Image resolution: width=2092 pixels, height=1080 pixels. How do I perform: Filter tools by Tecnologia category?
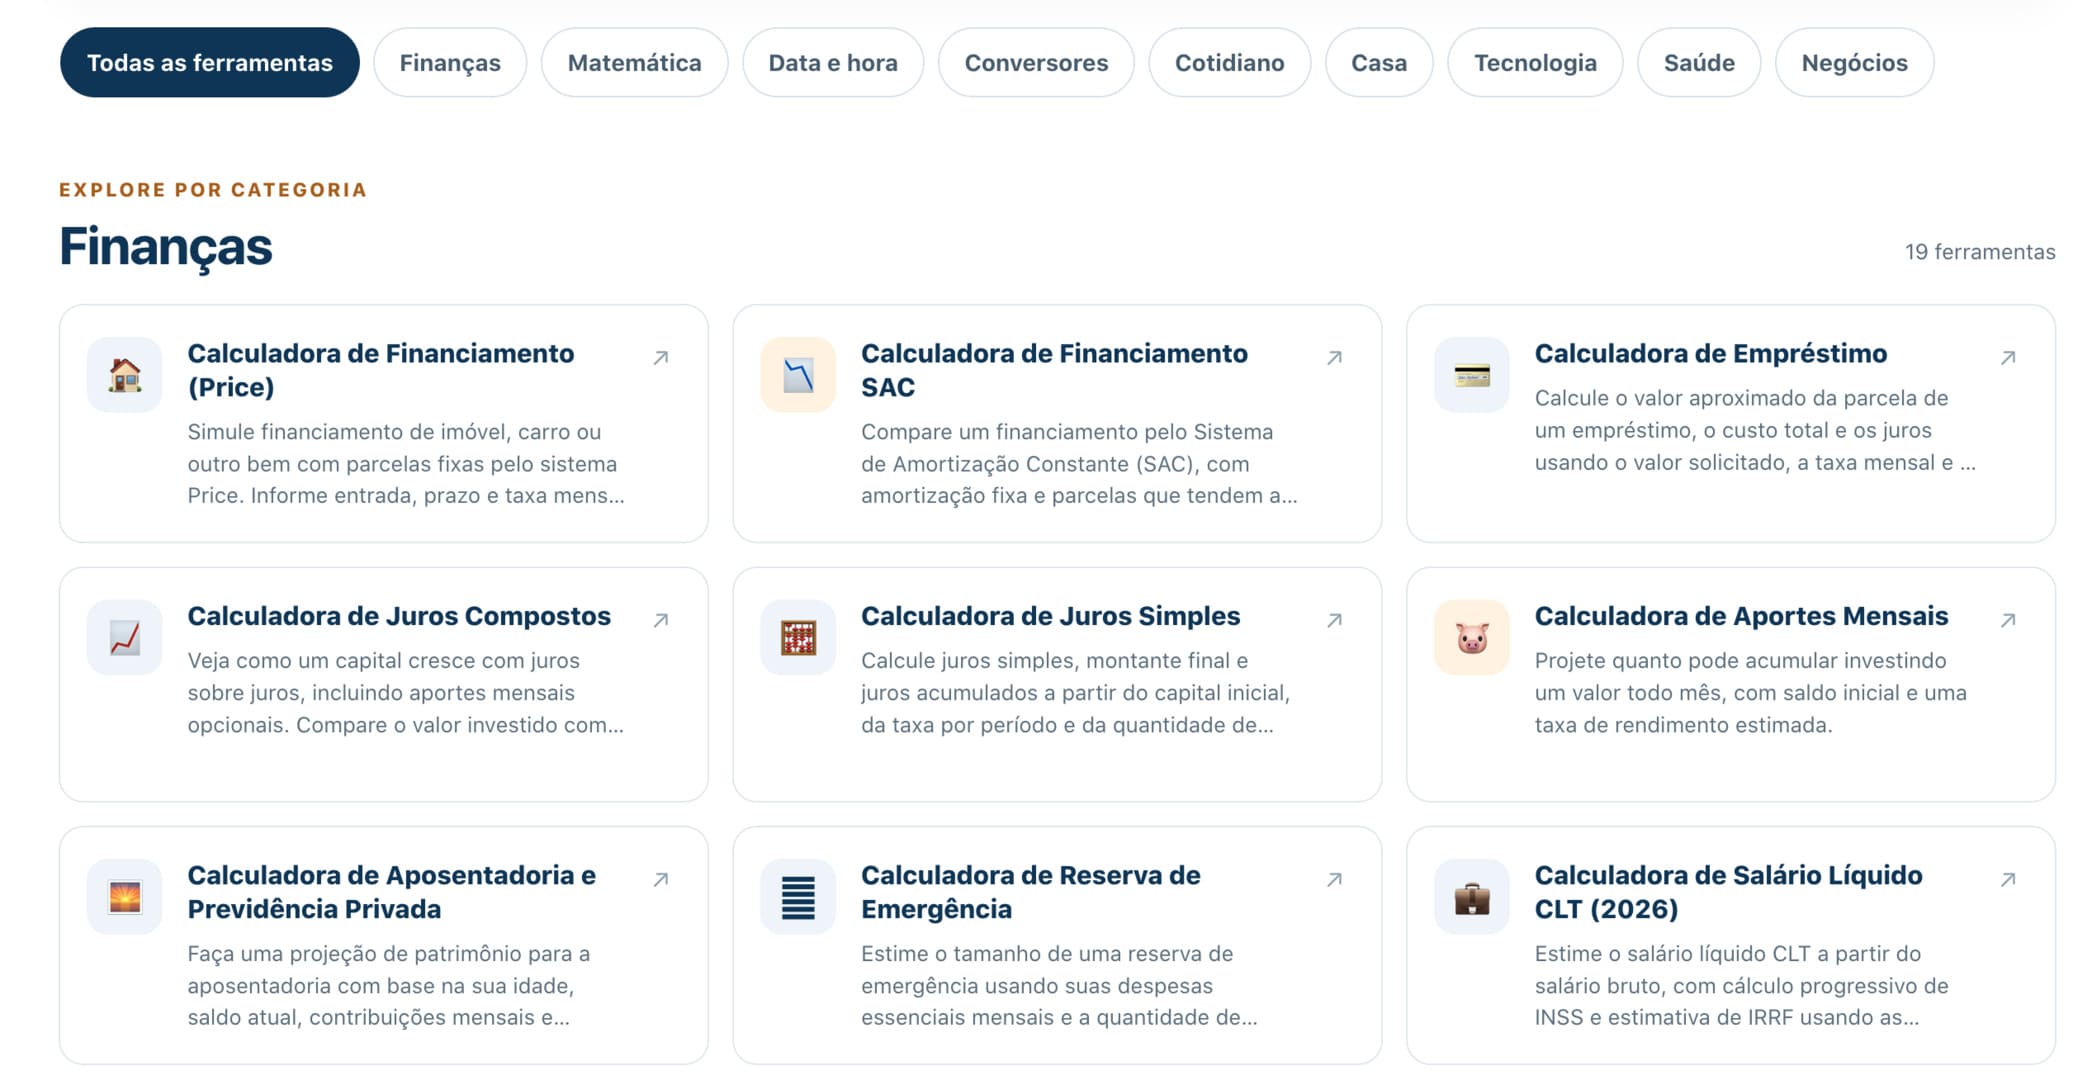[1535, 62]
